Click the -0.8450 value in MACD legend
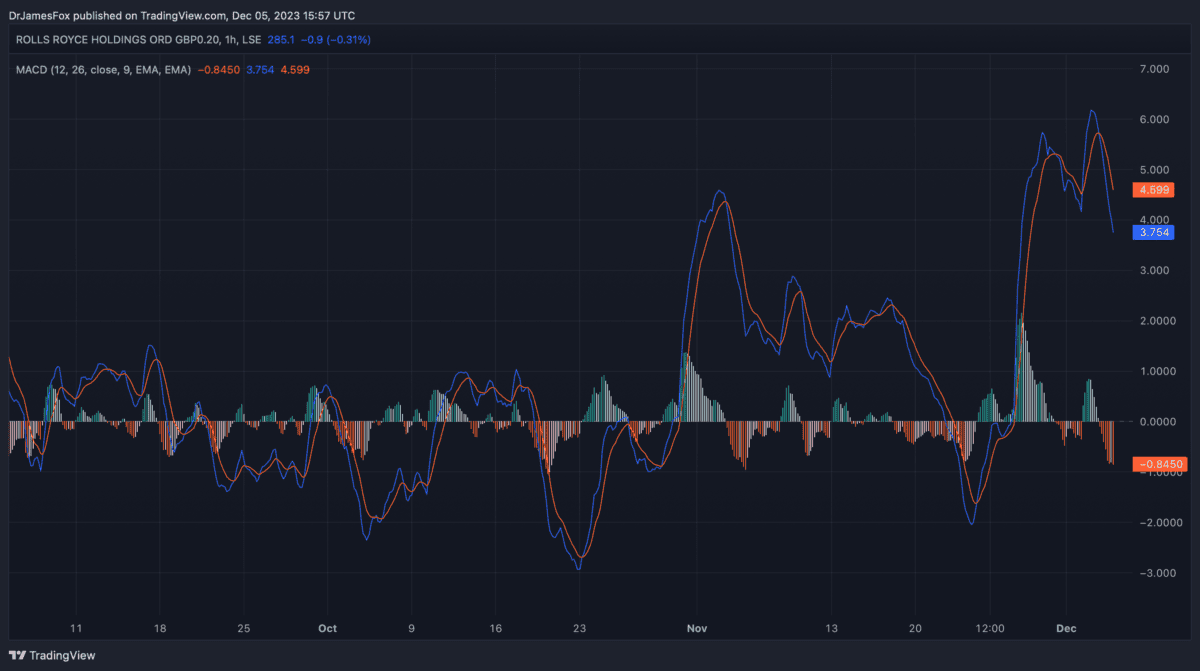 pyautogui.click(x=219, y=69)
